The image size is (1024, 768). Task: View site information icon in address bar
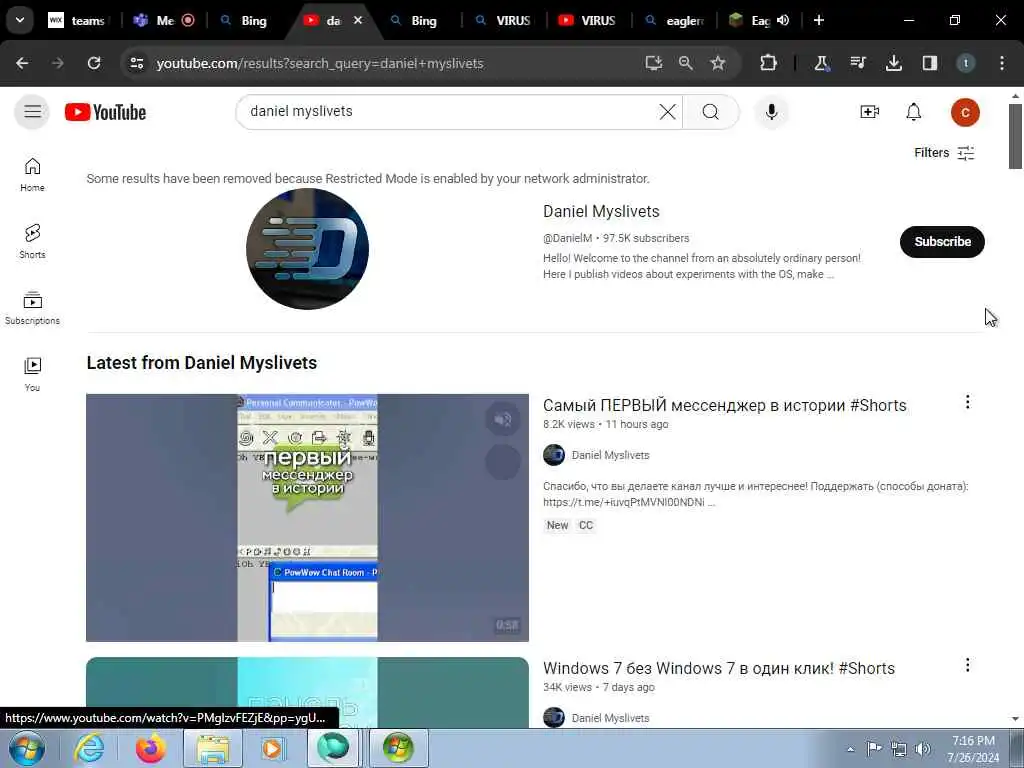136,63
